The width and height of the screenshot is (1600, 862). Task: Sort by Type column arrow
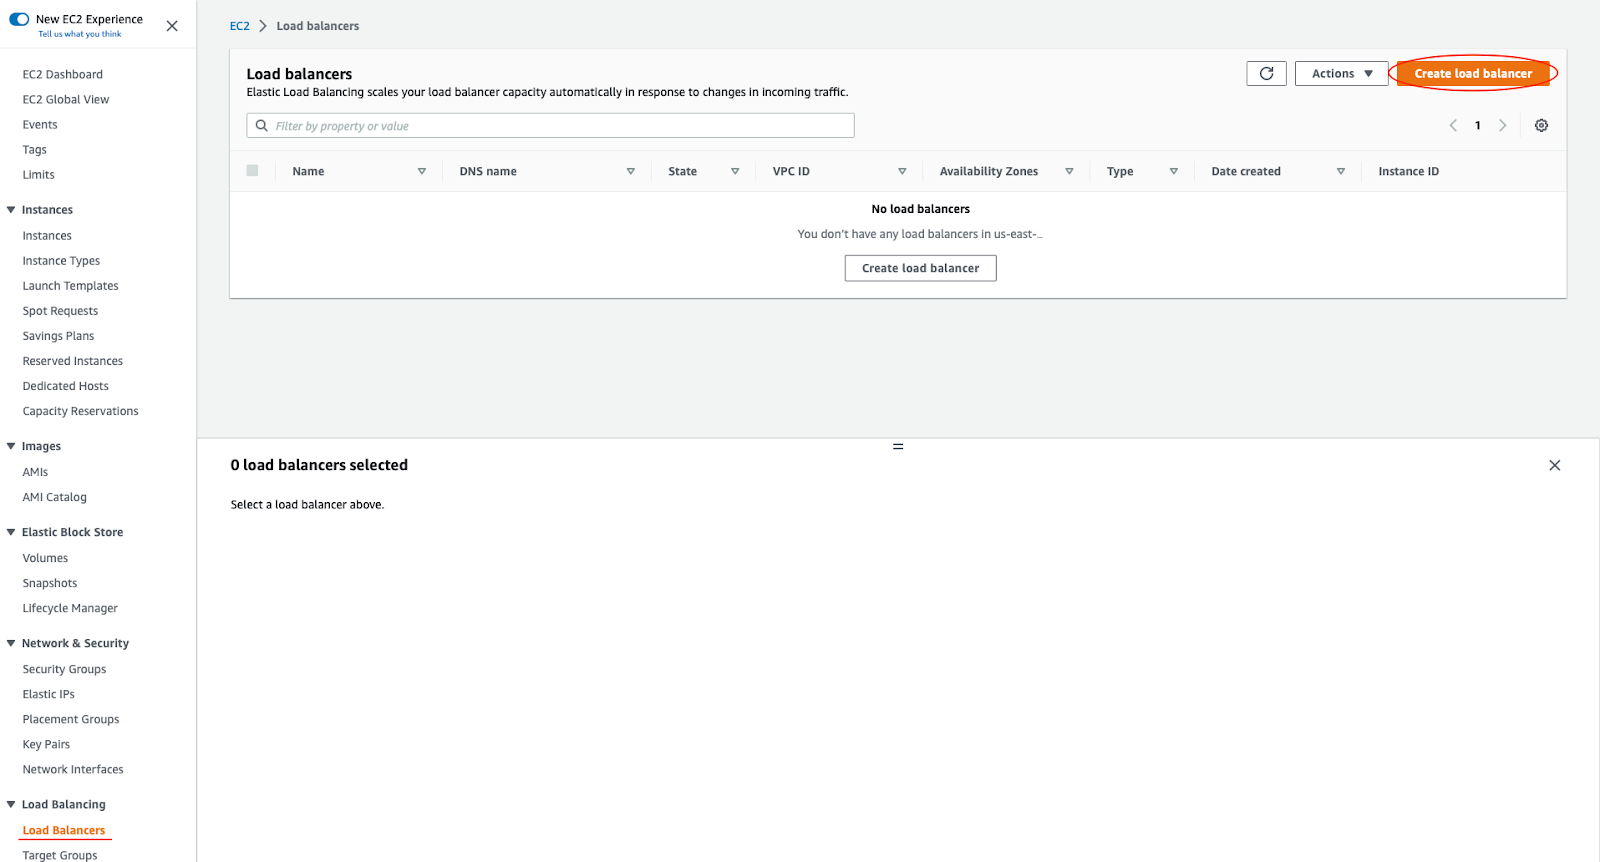click(x=1174, y=172)
